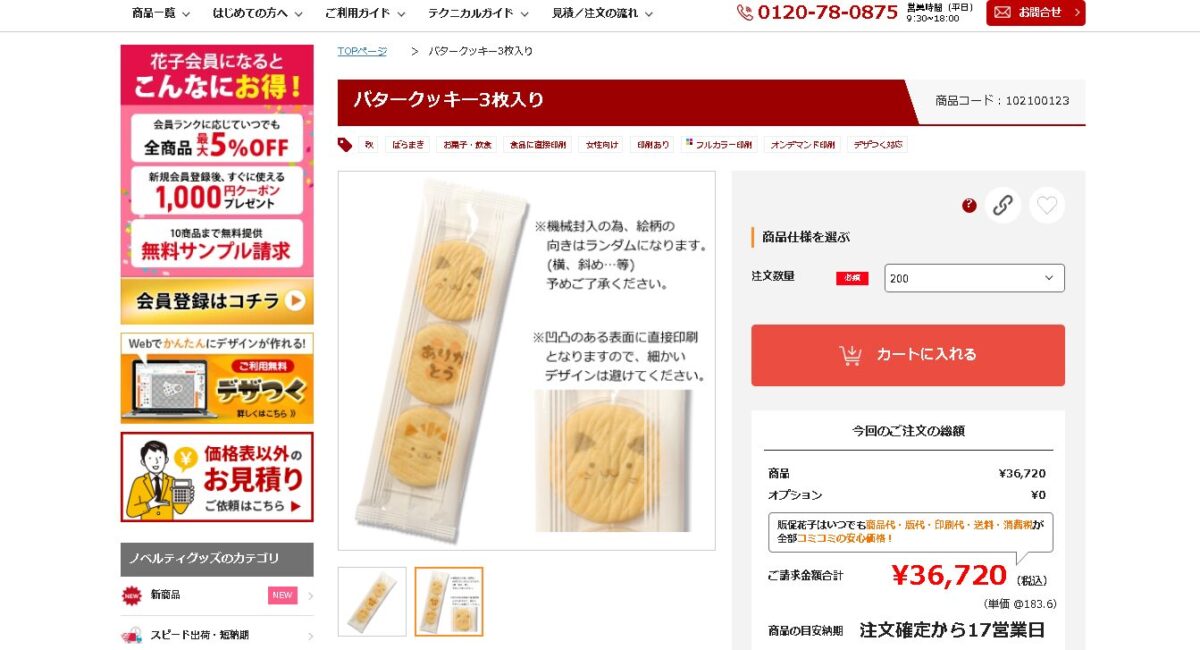Image resolution: width=1200 pixels, height=650 pixels.
Task: Expand the テクニカルガイド menu
Action: (478, 13)
